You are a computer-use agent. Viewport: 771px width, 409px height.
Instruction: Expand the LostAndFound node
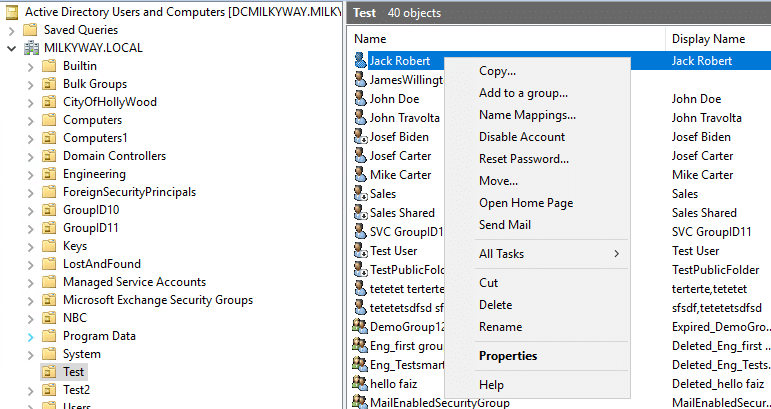click(x=30, y=265)
